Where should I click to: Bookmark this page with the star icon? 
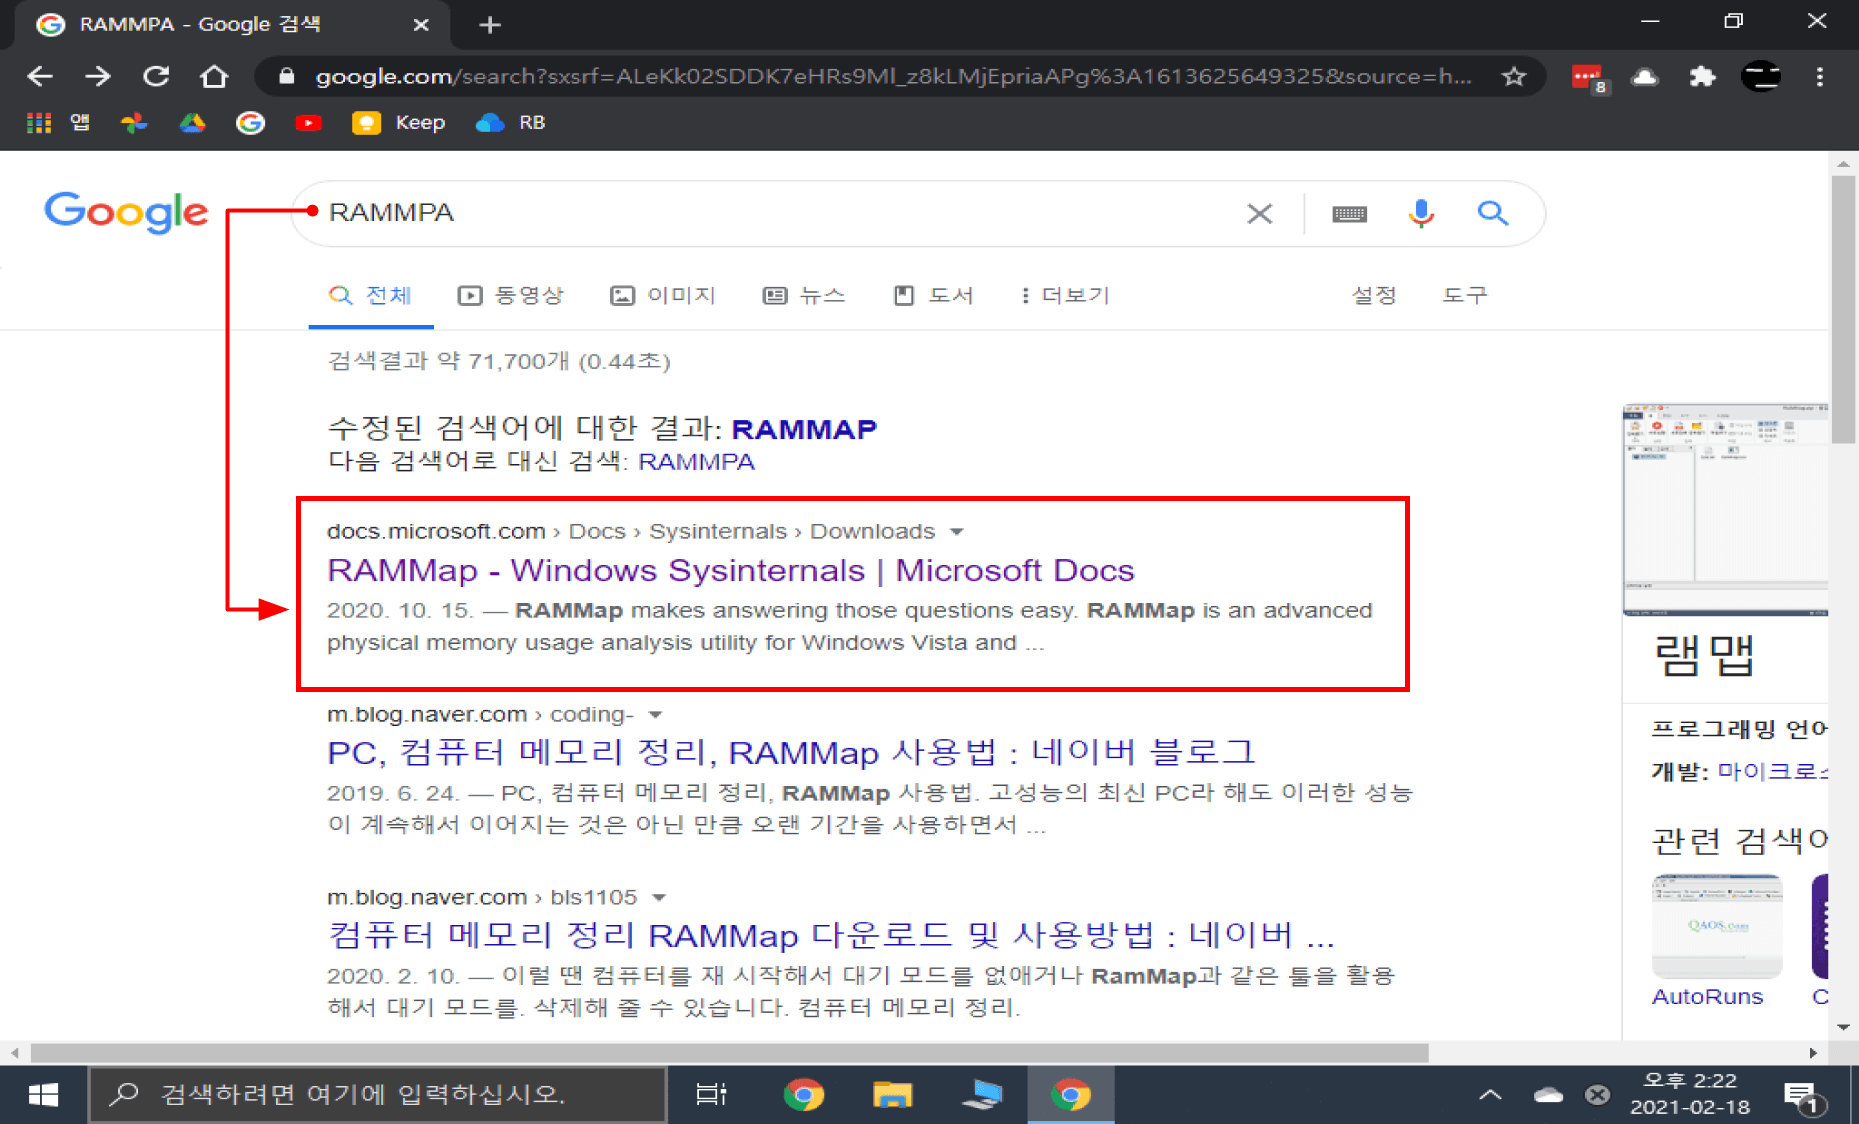coord(1514,76)
